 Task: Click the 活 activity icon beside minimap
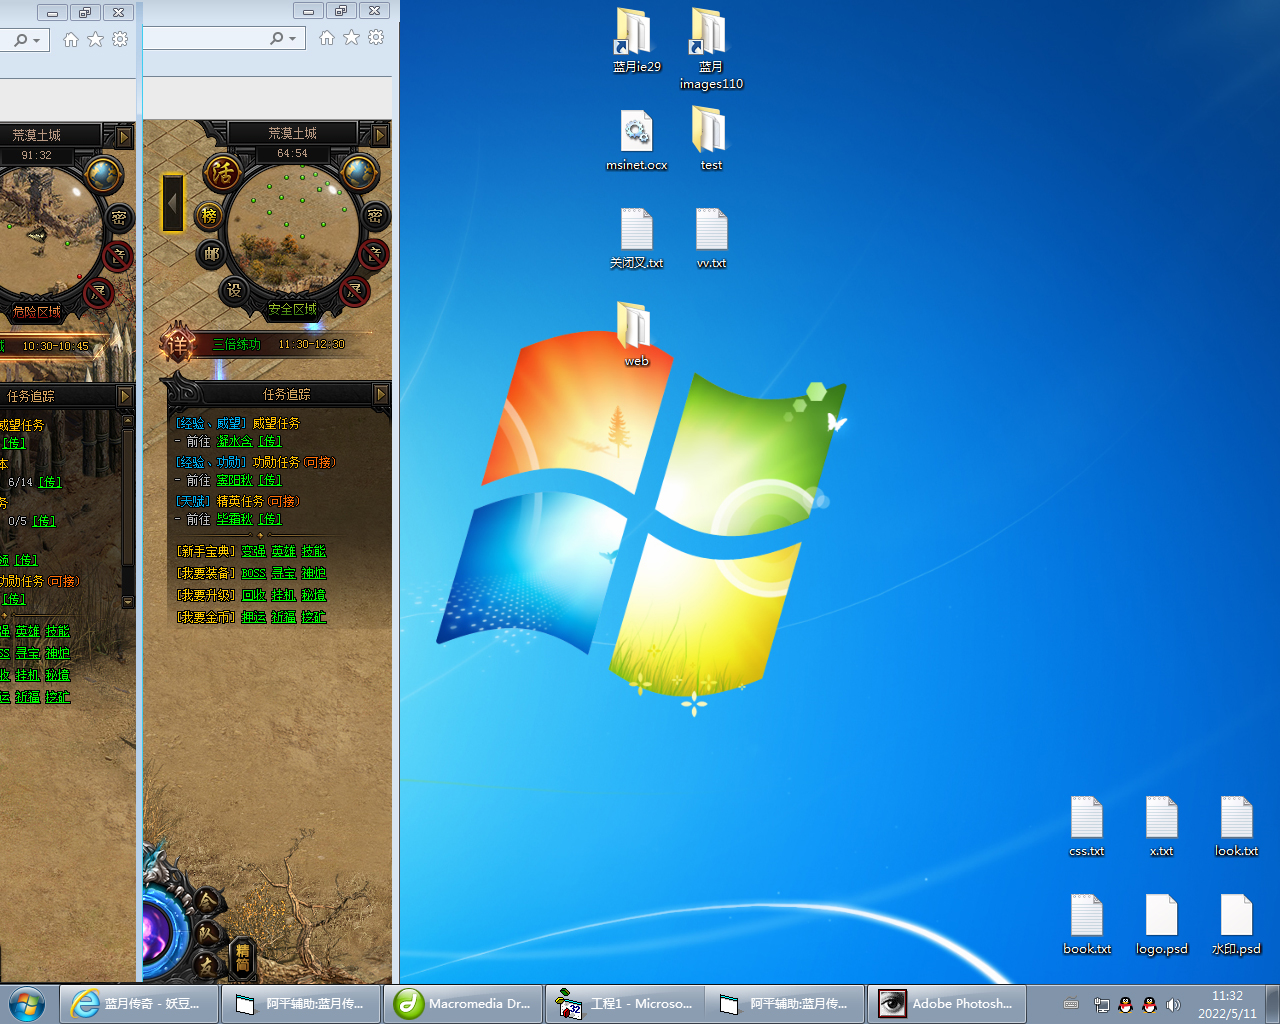point(223,172)
